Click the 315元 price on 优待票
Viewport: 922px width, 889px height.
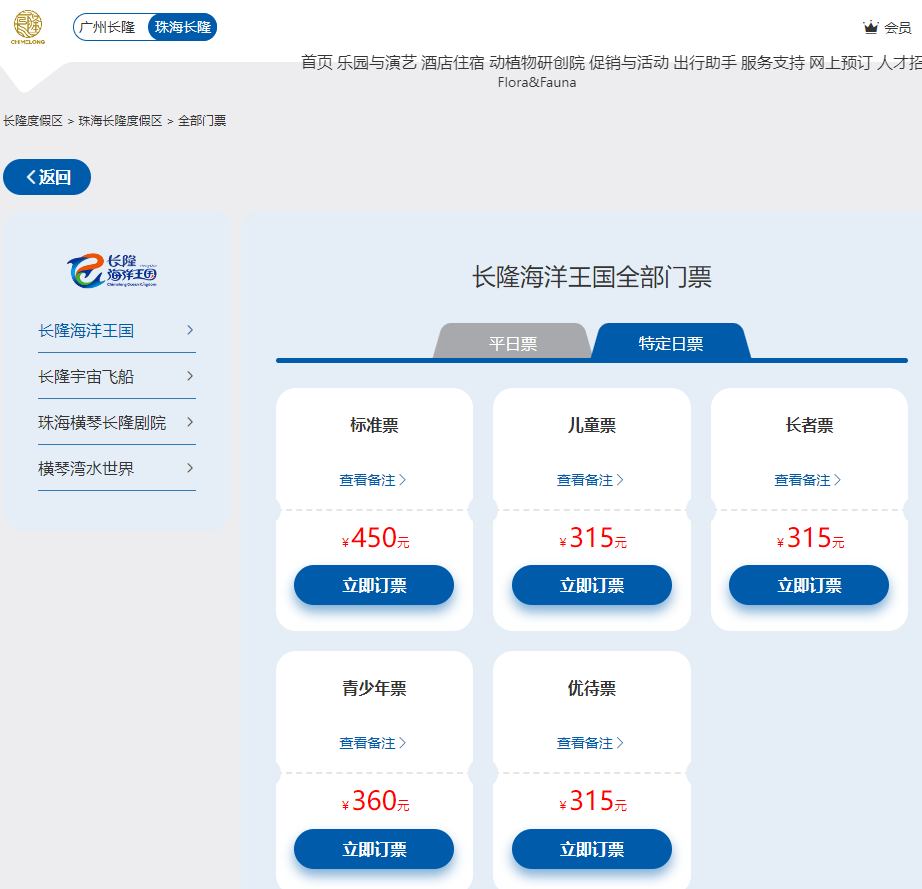point(593,801)
